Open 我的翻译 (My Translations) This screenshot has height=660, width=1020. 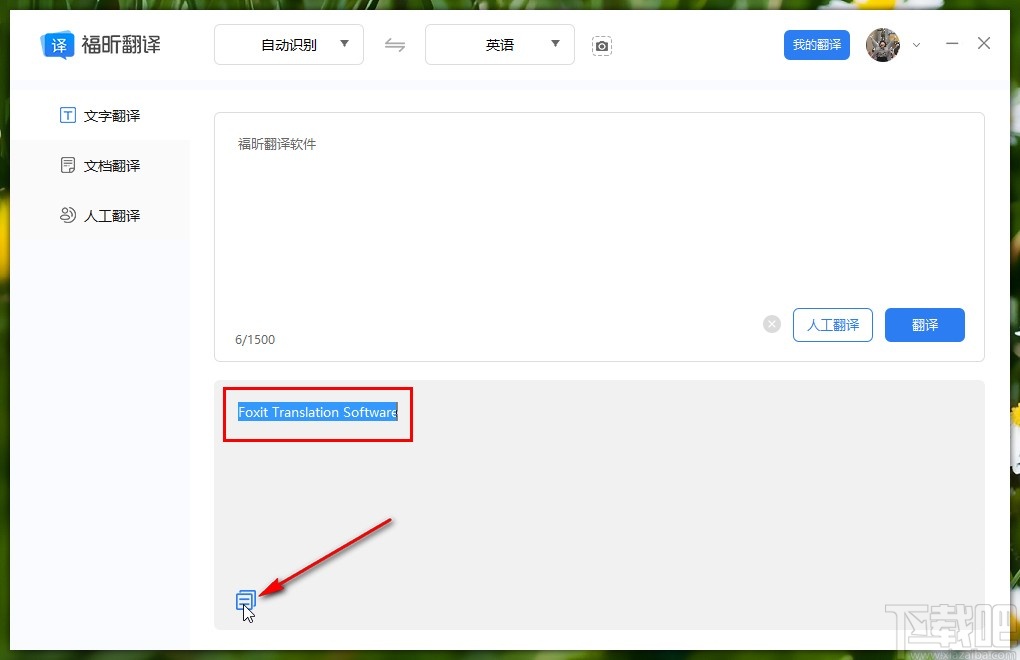816,45
